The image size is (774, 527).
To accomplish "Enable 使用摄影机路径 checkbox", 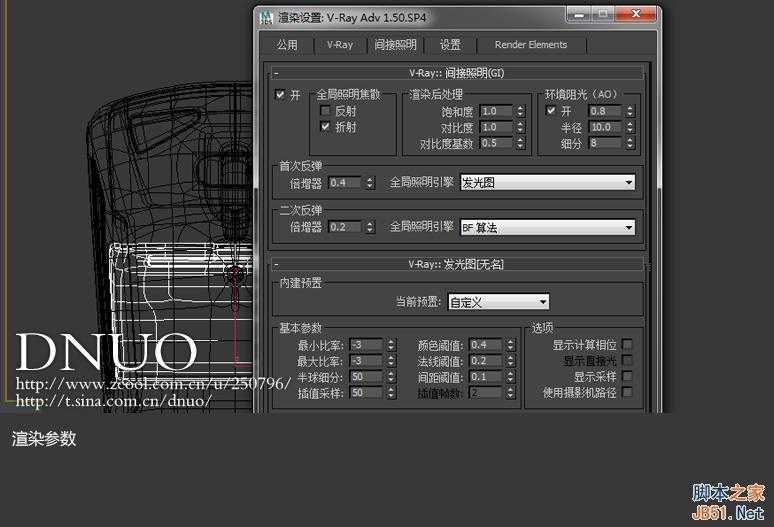I will coord(627,392).
